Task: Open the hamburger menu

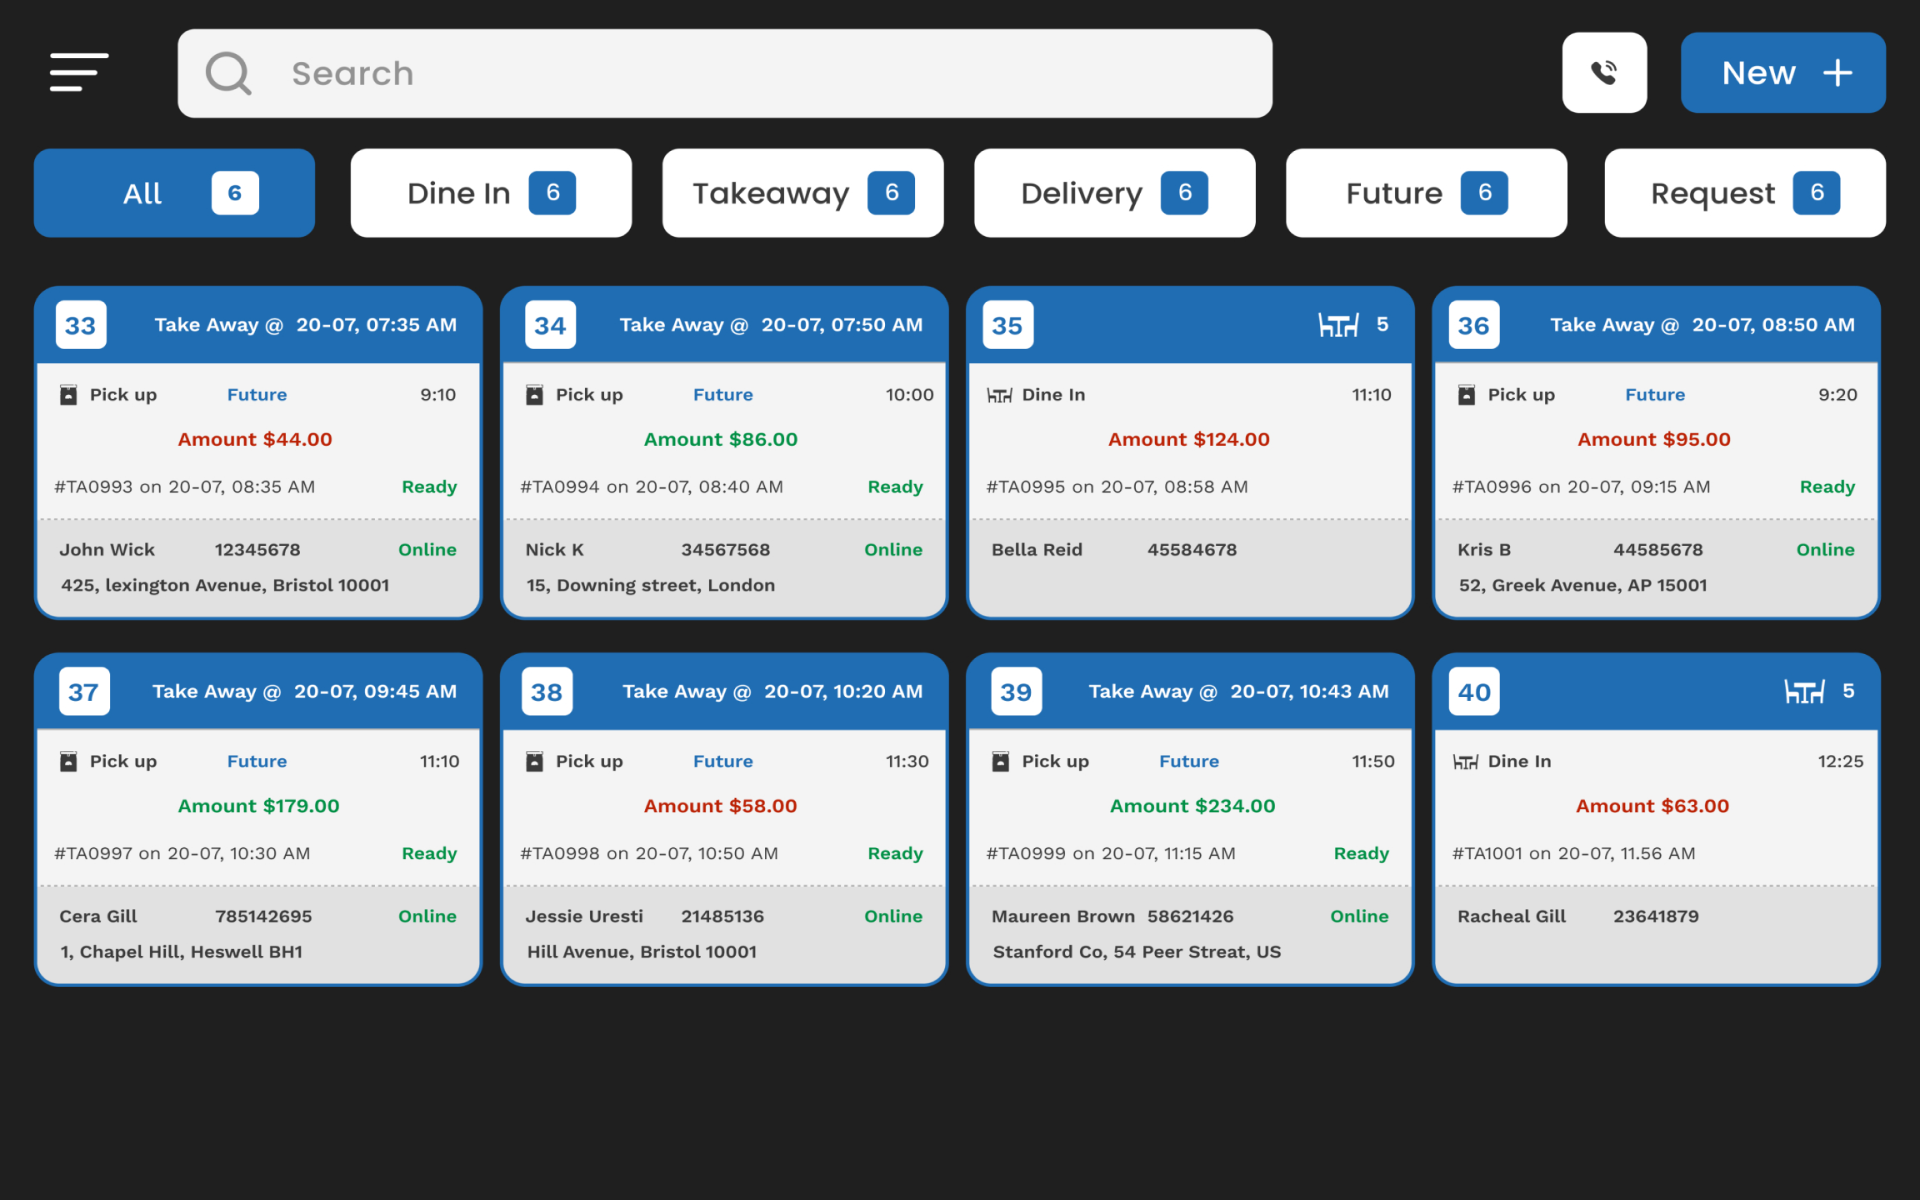Action: tap(78, 72)
